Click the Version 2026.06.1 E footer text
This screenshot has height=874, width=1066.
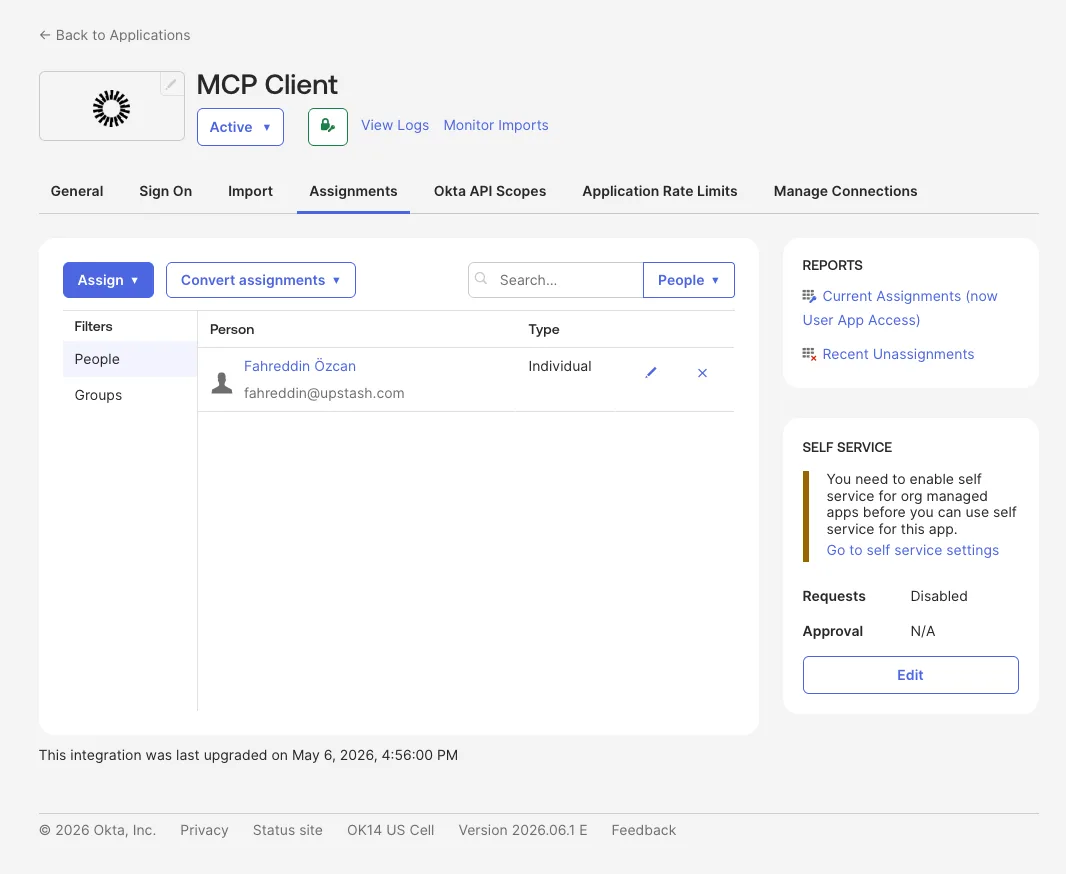point(523,830)
